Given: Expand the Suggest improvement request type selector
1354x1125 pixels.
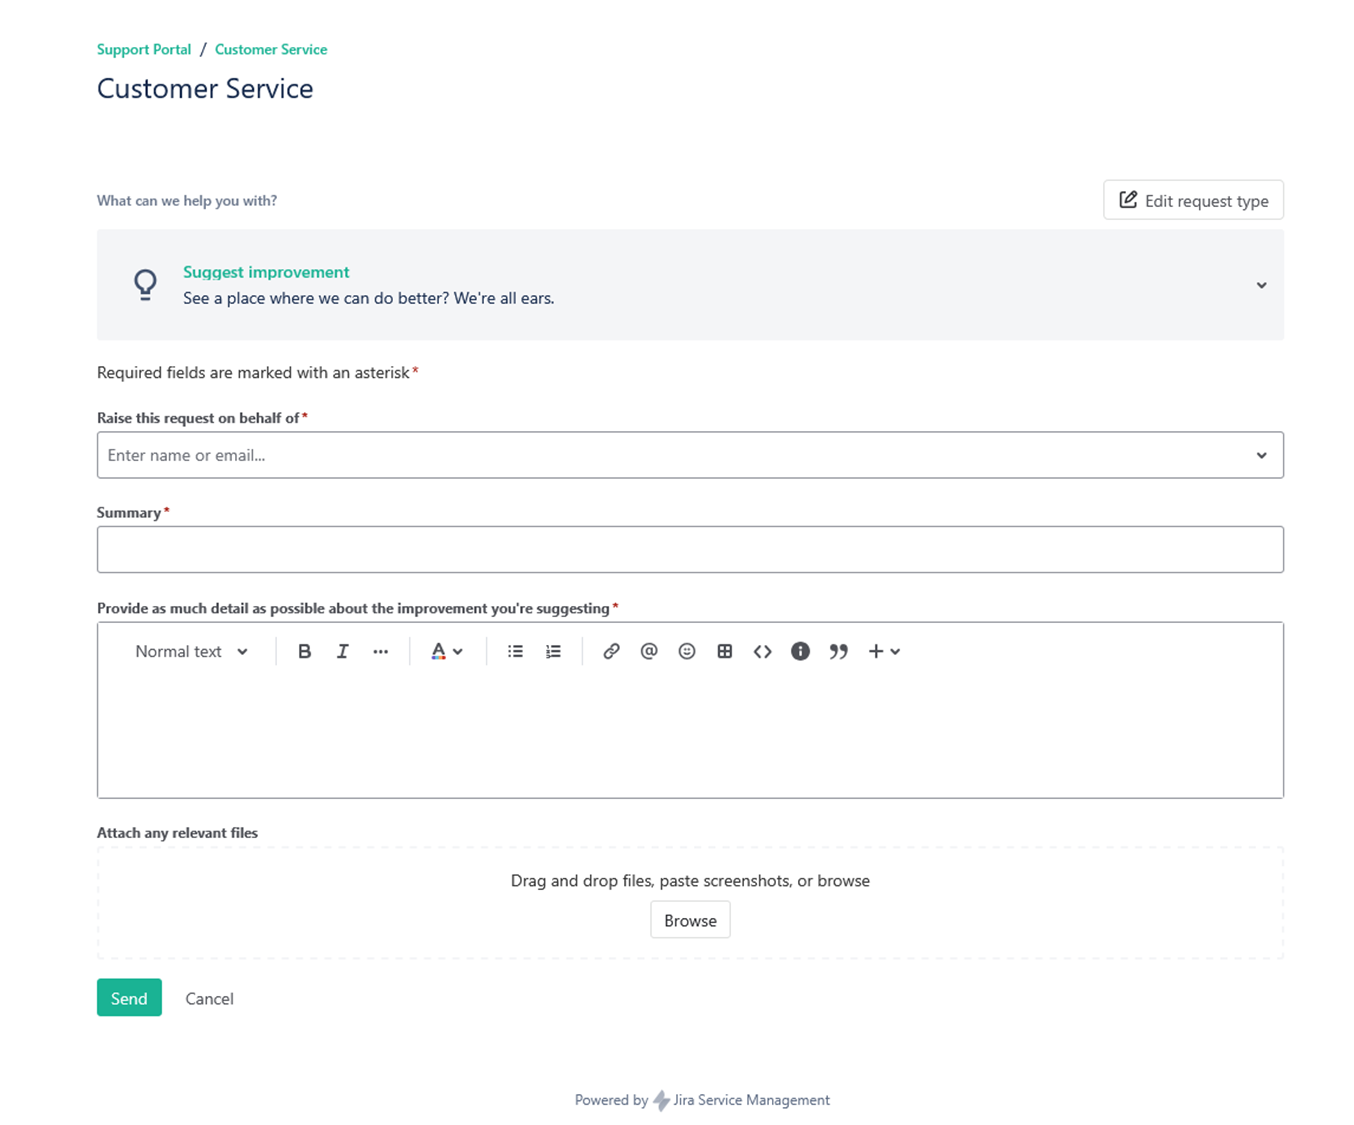Looking at the screenshot, I should point(1261,285).
